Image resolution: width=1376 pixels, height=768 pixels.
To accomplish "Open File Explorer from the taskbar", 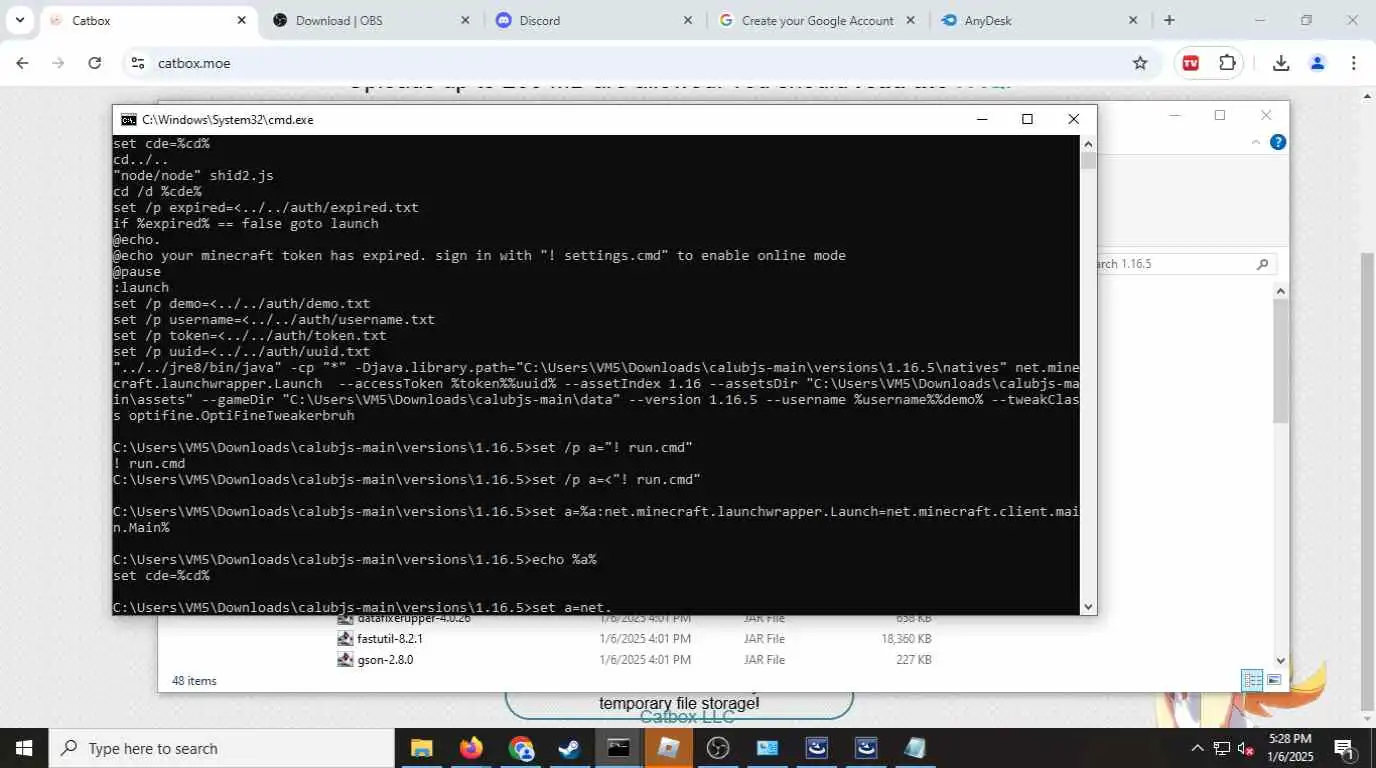I will (x=421, y=748).
